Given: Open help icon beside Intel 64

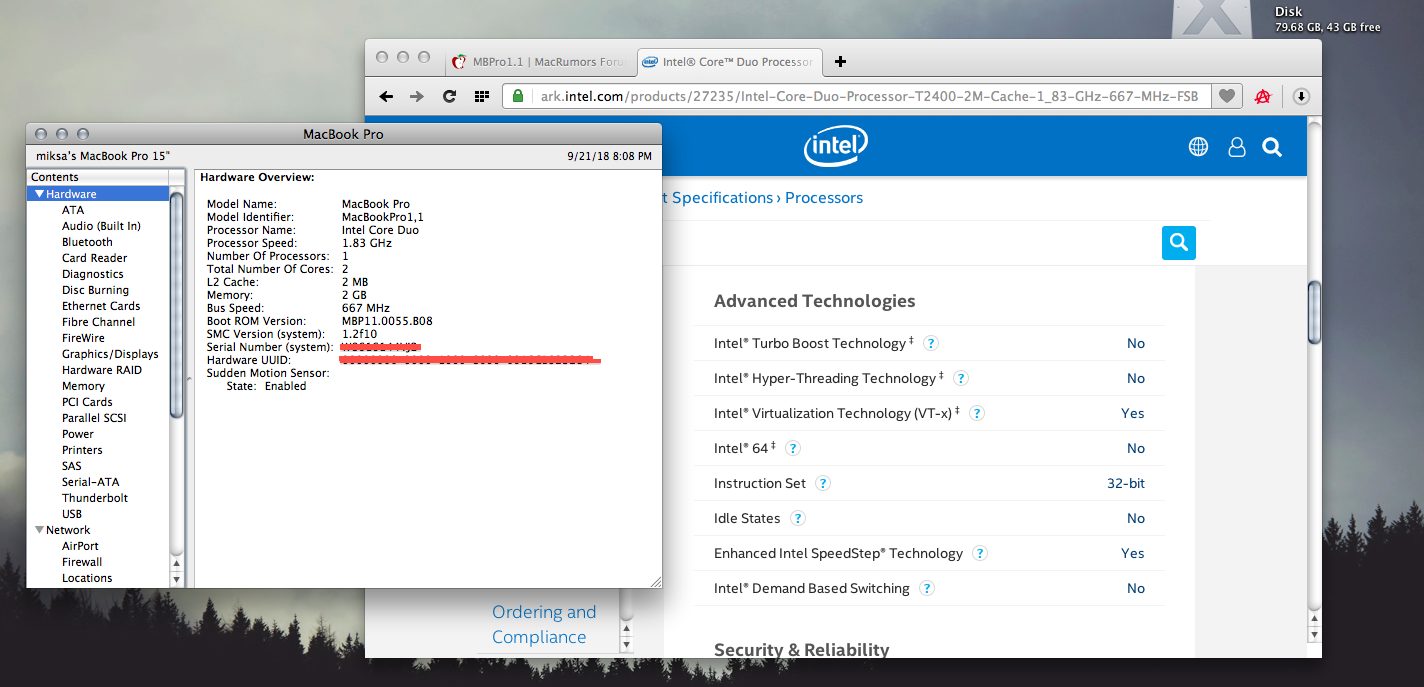Looking at the screenshot, I should tap(793, 448).
